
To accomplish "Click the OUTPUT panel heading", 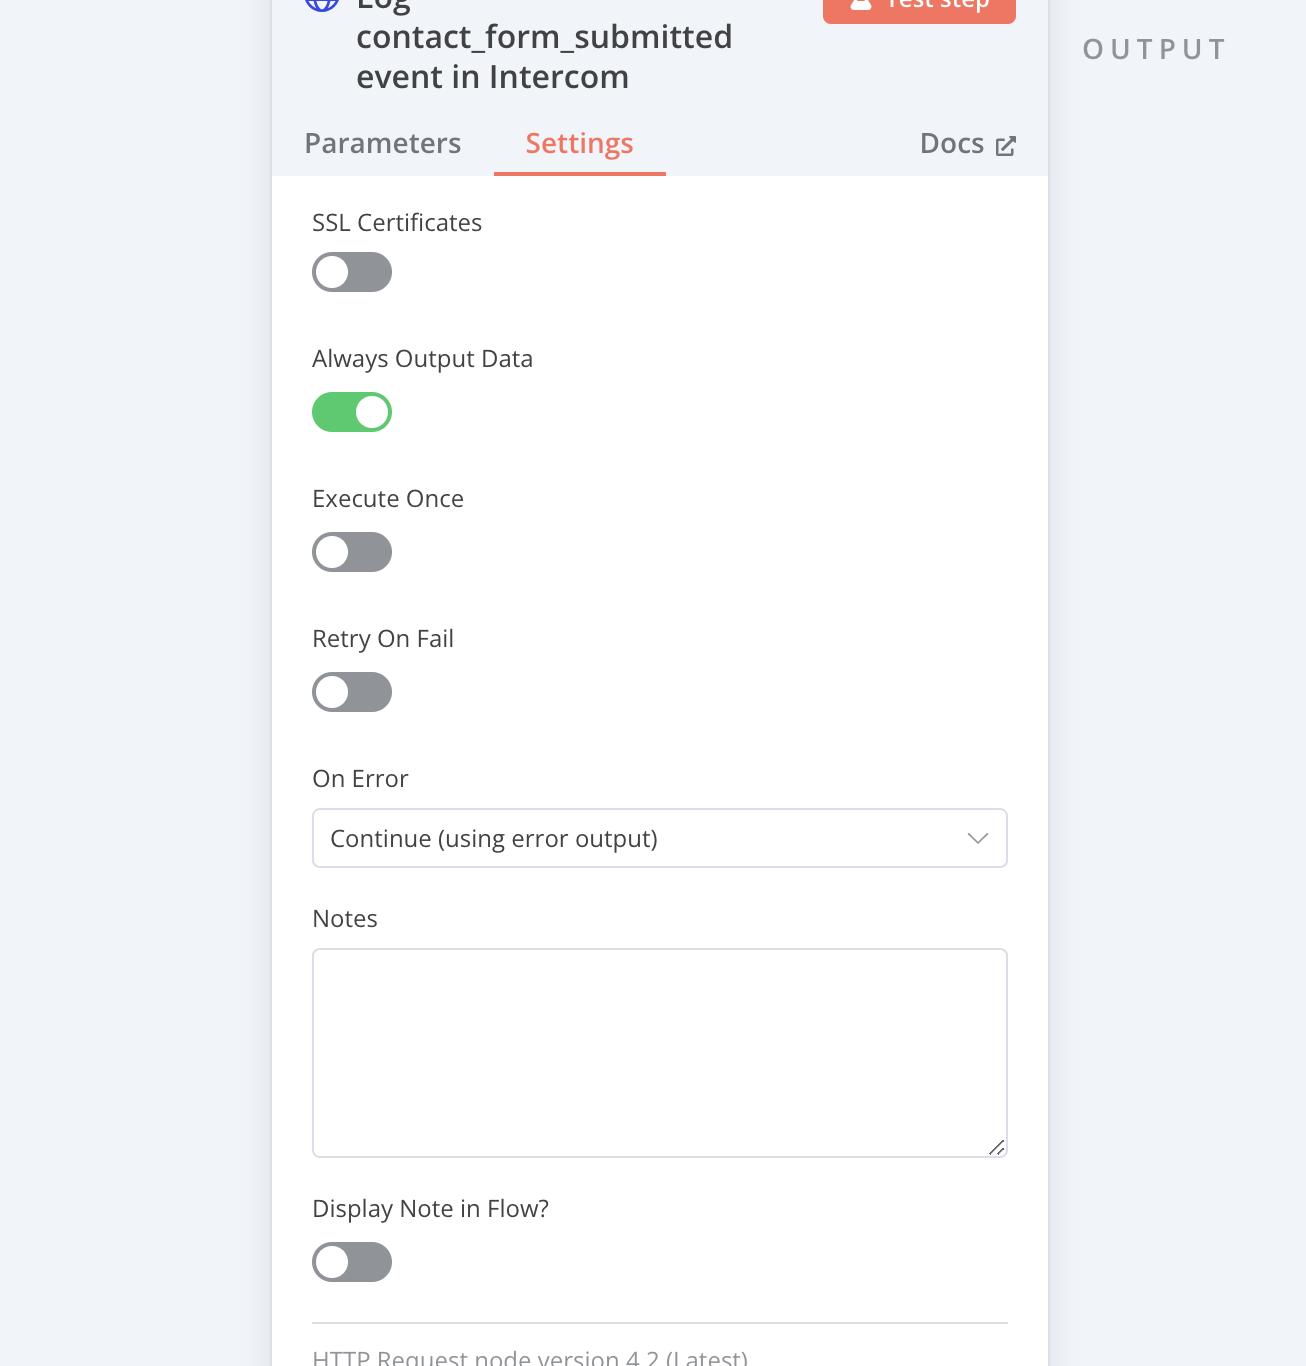I will pyautogui.click(x=1155, y=50).
